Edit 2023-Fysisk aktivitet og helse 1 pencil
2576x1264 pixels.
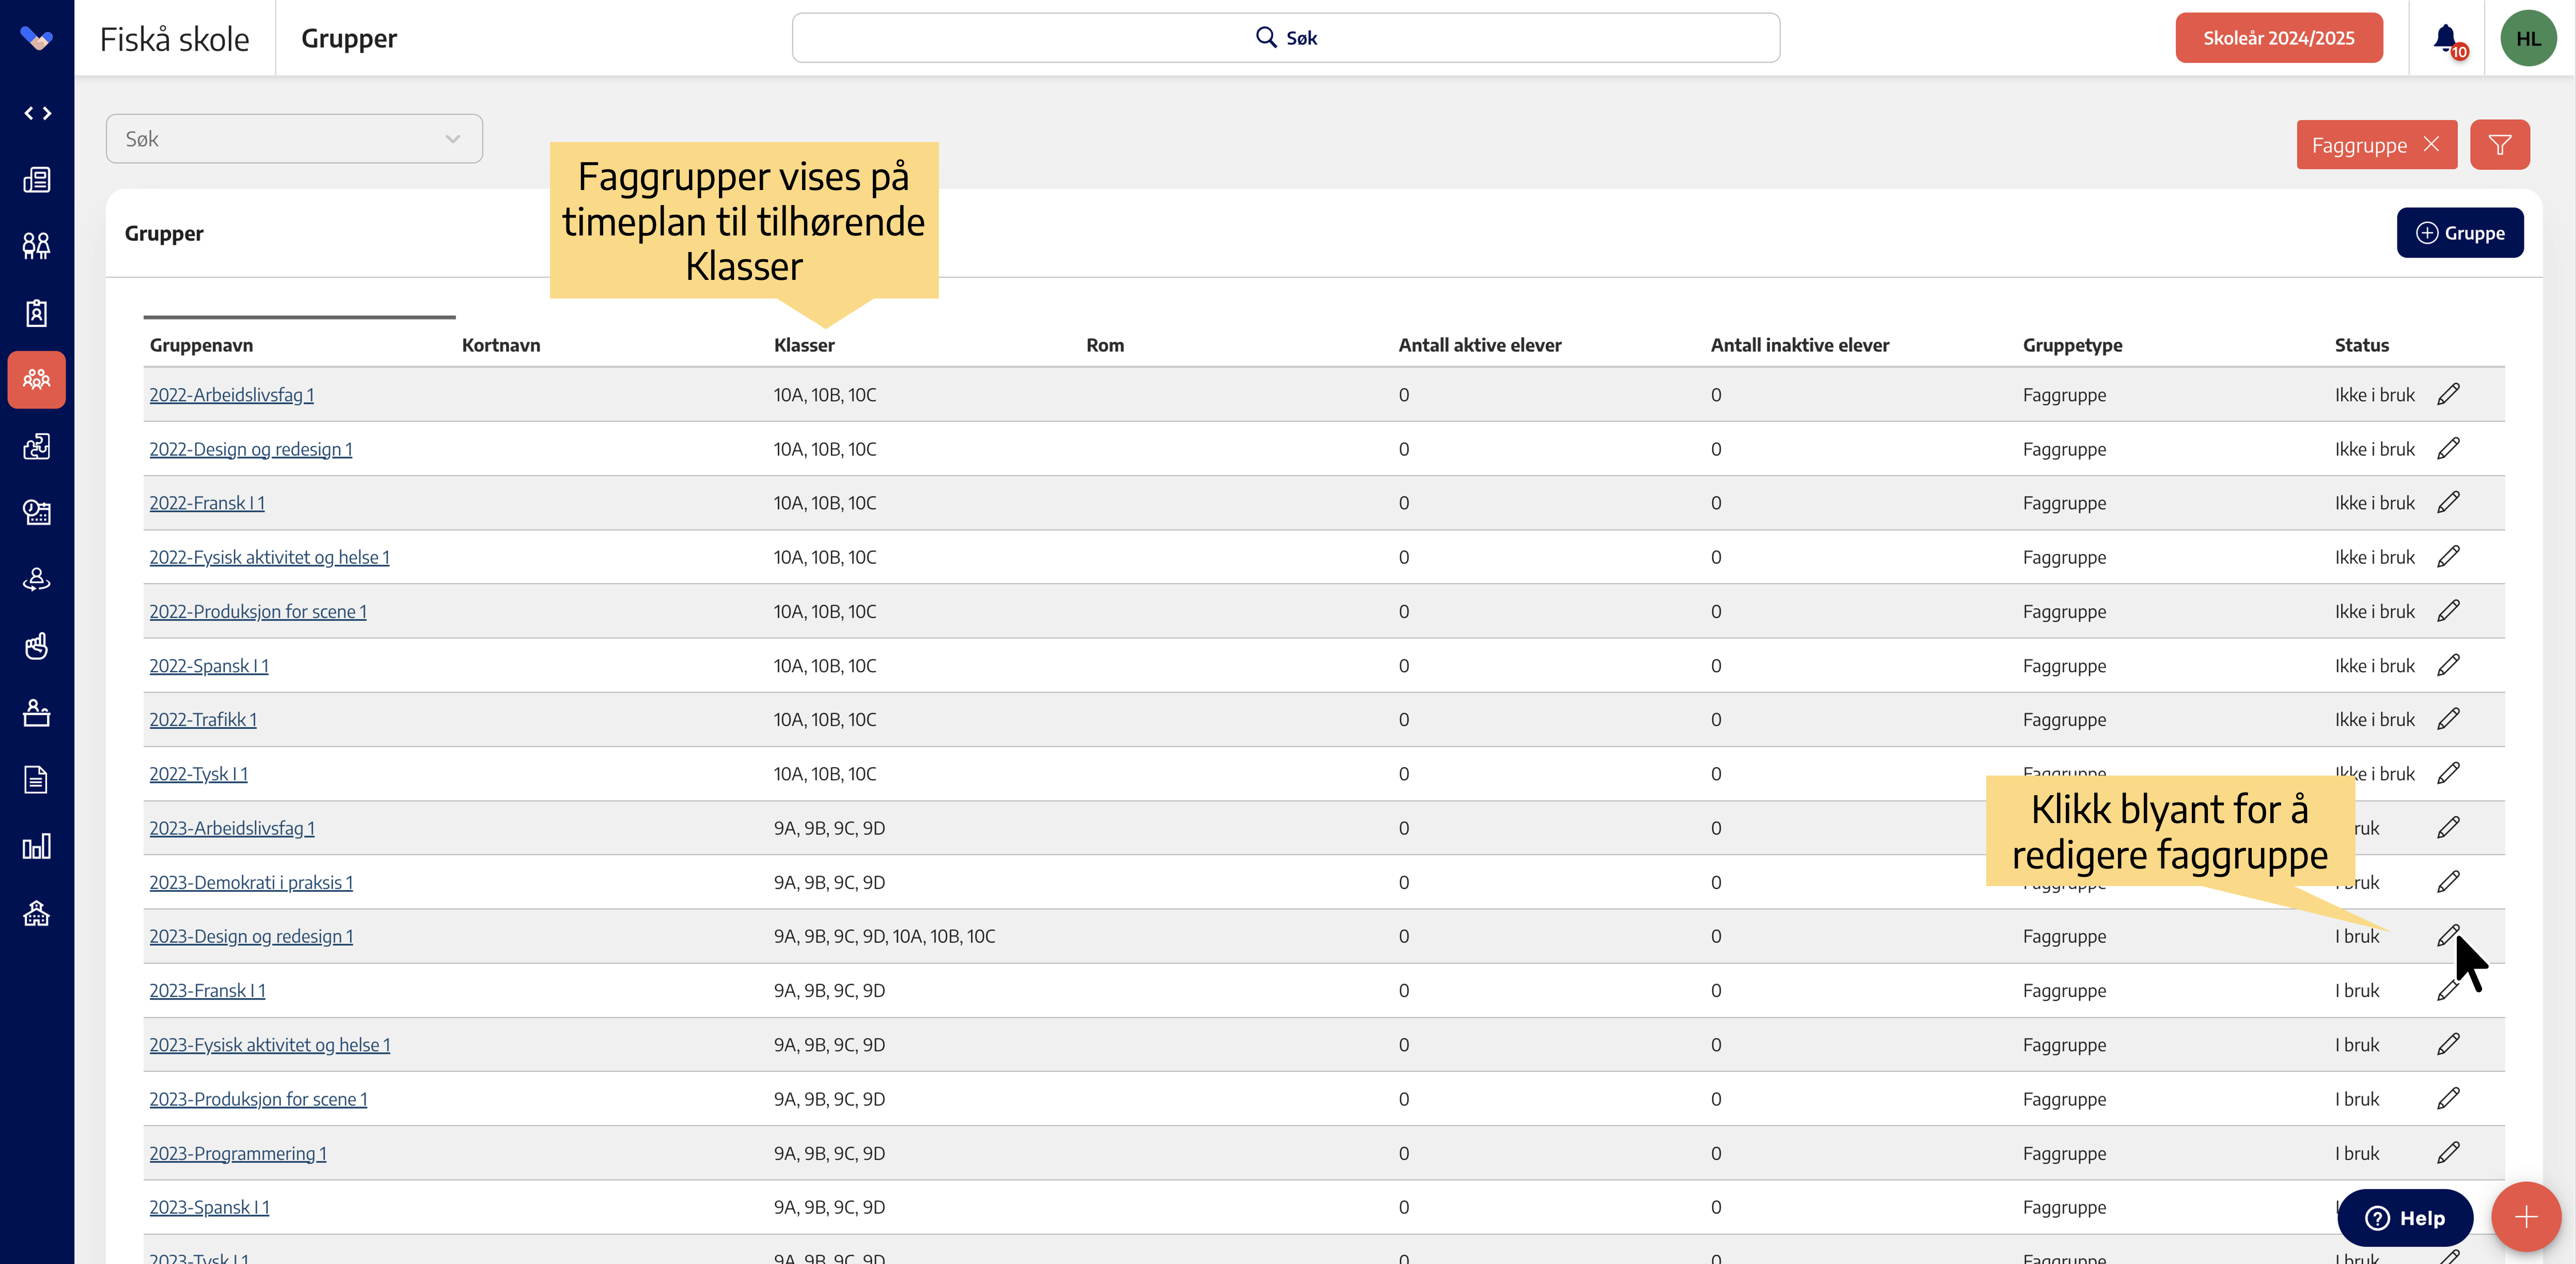2448,1044
